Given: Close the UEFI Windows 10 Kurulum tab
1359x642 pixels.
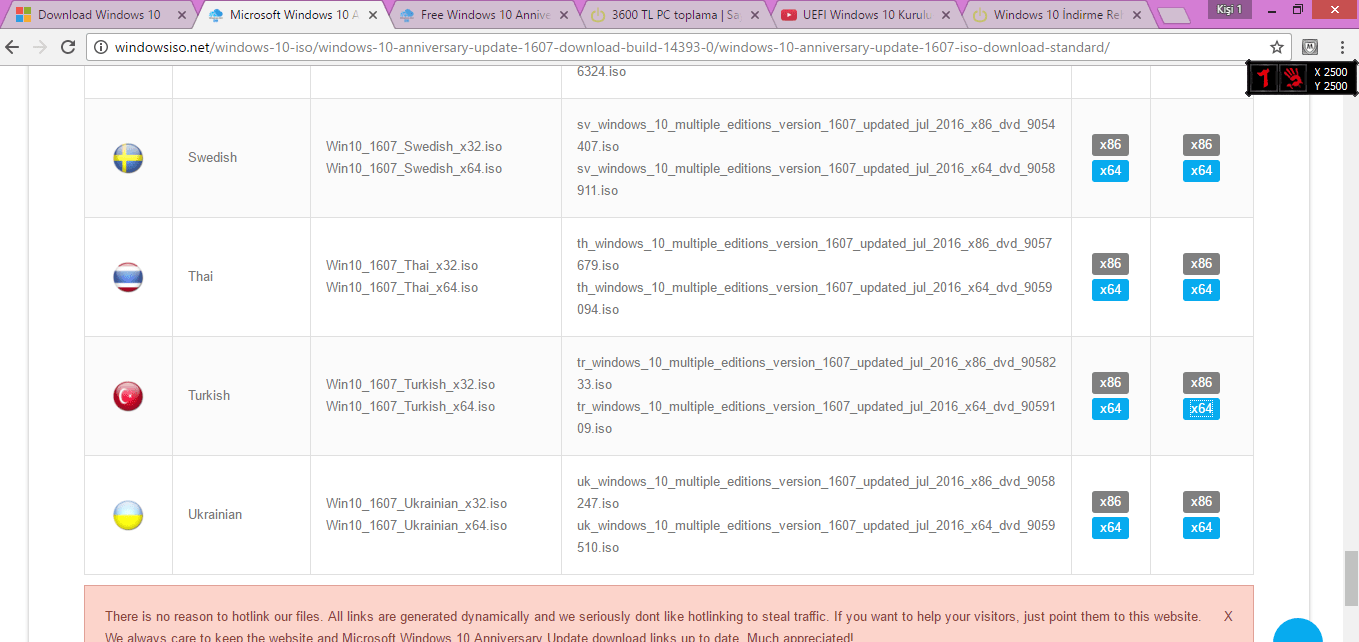Looking at the screenshot, I should click(x=948, y=15).
